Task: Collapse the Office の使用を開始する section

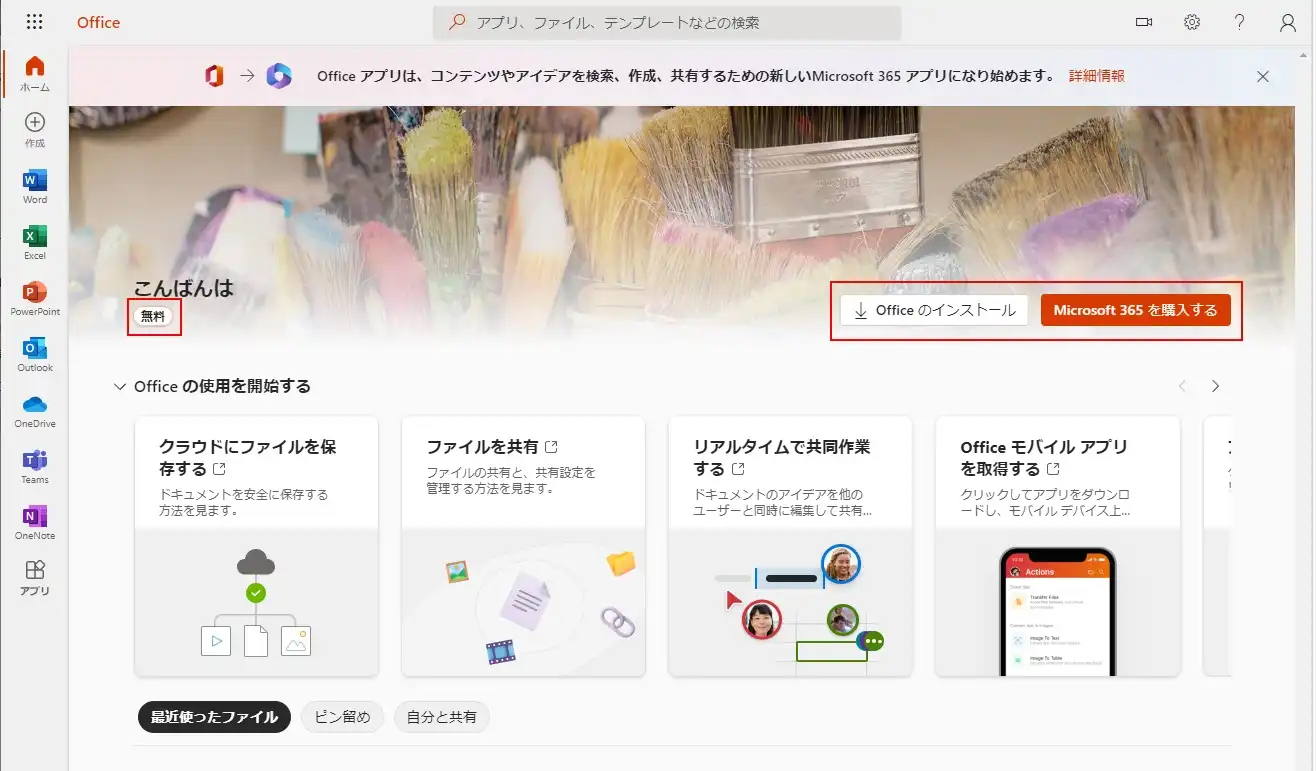Action: tap(121, 386)
